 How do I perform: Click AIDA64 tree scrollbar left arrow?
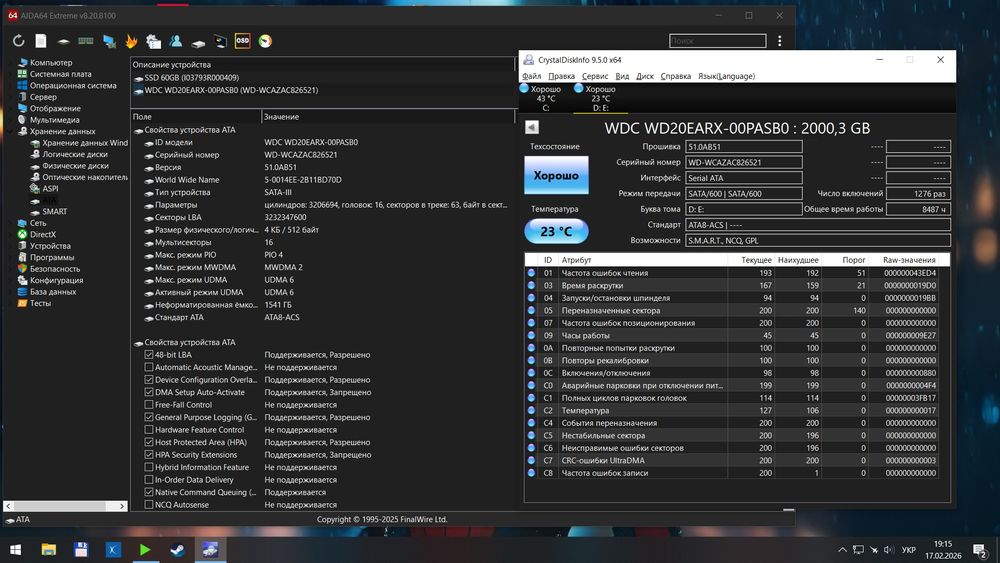pyautogui.click(x=8, y=506)
